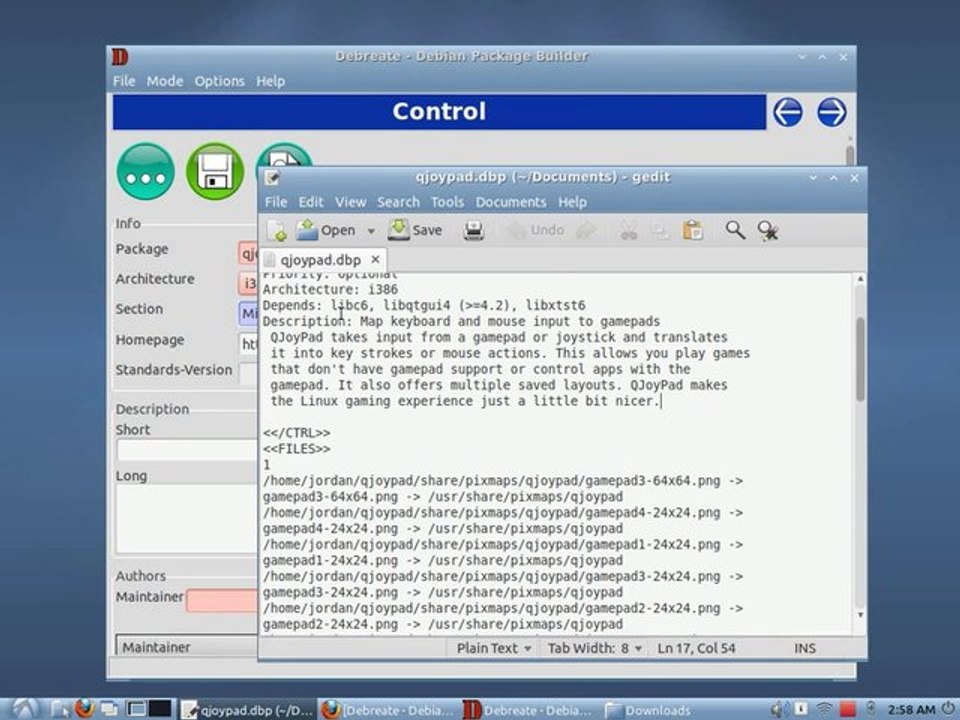The image size is (960, 720).
Task: Click the red square tray icon
Action: click(x=847, y=710)
